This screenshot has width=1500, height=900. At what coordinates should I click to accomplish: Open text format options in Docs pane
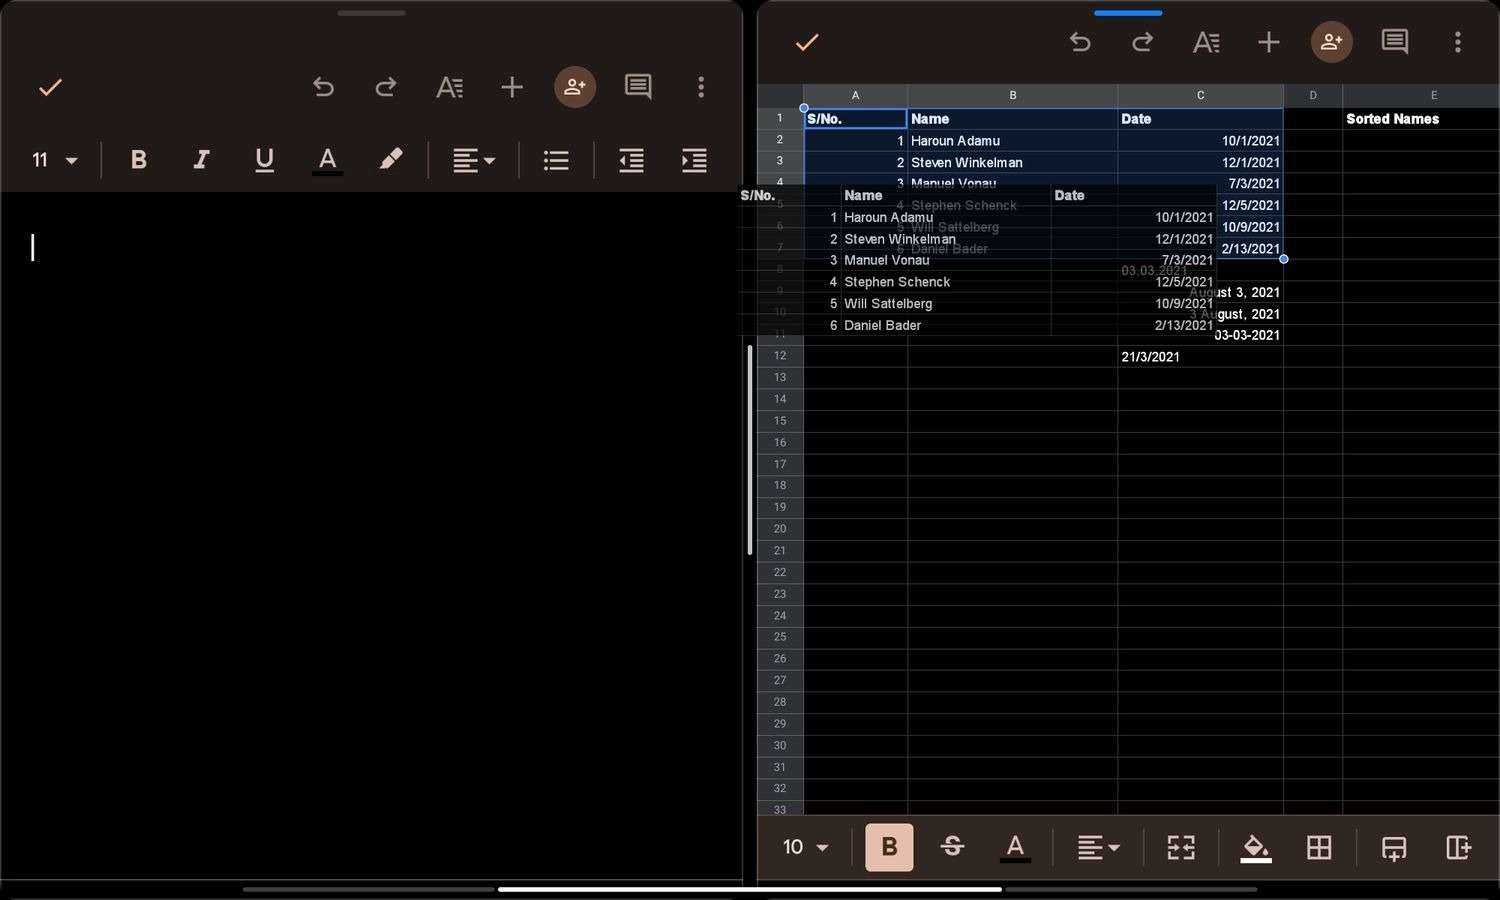point(449,87)
